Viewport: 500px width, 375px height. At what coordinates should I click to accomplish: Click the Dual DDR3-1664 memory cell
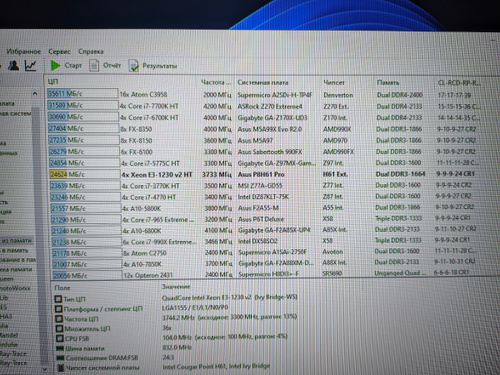pos(400,174)
